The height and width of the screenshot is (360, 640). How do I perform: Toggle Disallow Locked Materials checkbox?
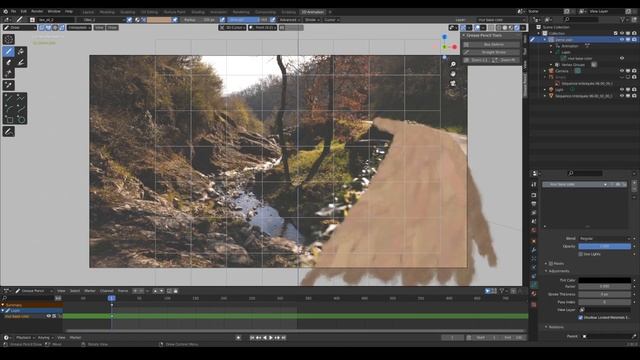[x=581, y=317]
